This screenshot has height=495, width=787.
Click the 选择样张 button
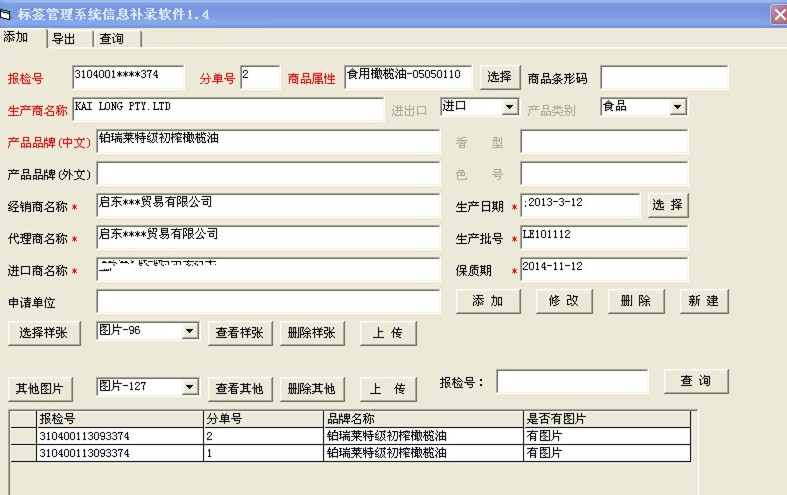click(x=44, y=333)
